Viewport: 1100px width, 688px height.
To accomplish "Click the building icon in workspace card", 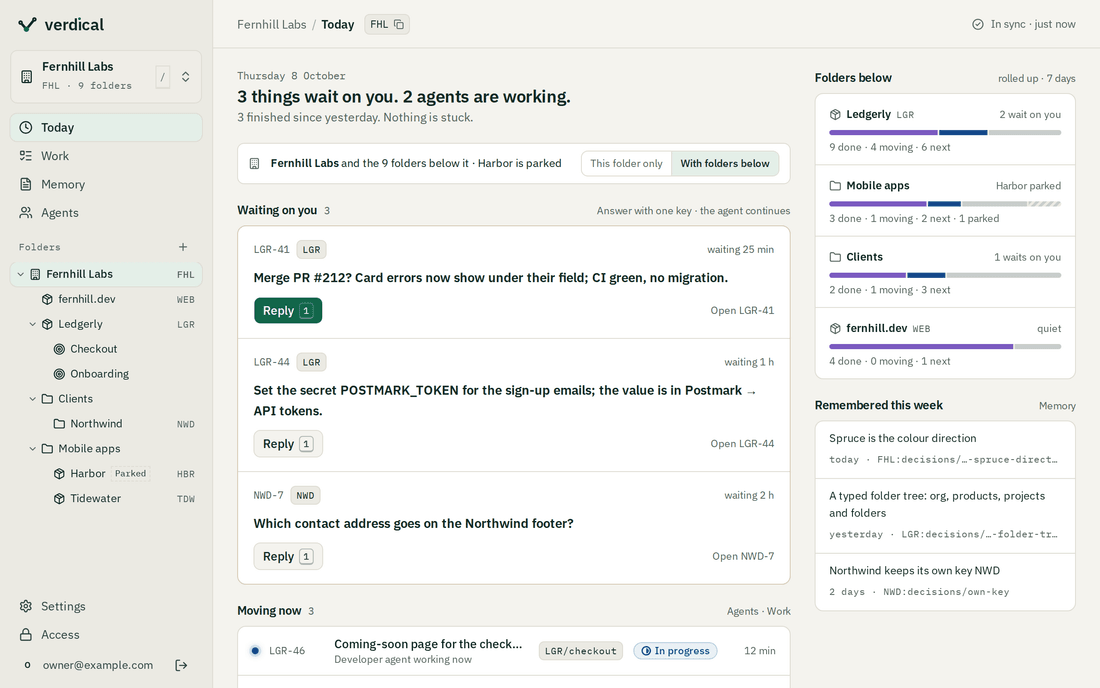I will click(x=27, y=76).
